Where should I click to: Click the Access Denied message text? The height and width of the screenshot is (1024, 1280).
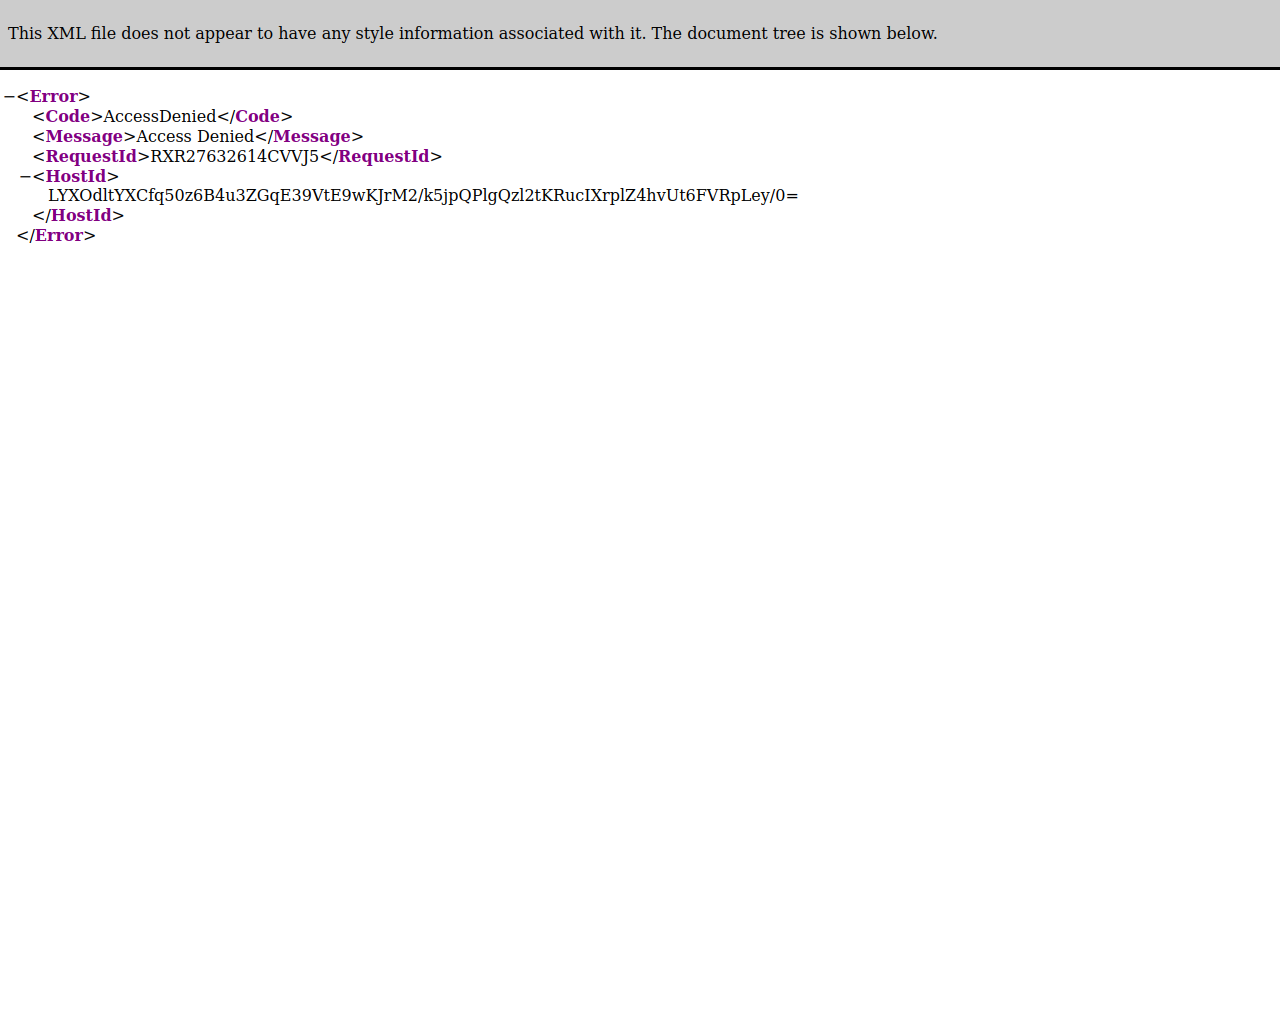pyautogui.click(x=195, y=137)
